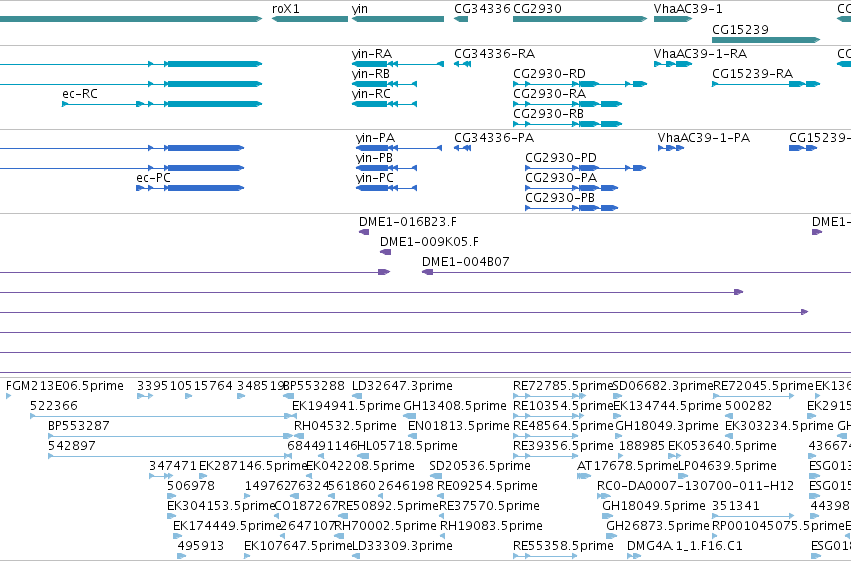The width and height of the screenshot is (851, 561).
Task: Click EST EK304153.5prime
Action: click(x=172, y=516)
